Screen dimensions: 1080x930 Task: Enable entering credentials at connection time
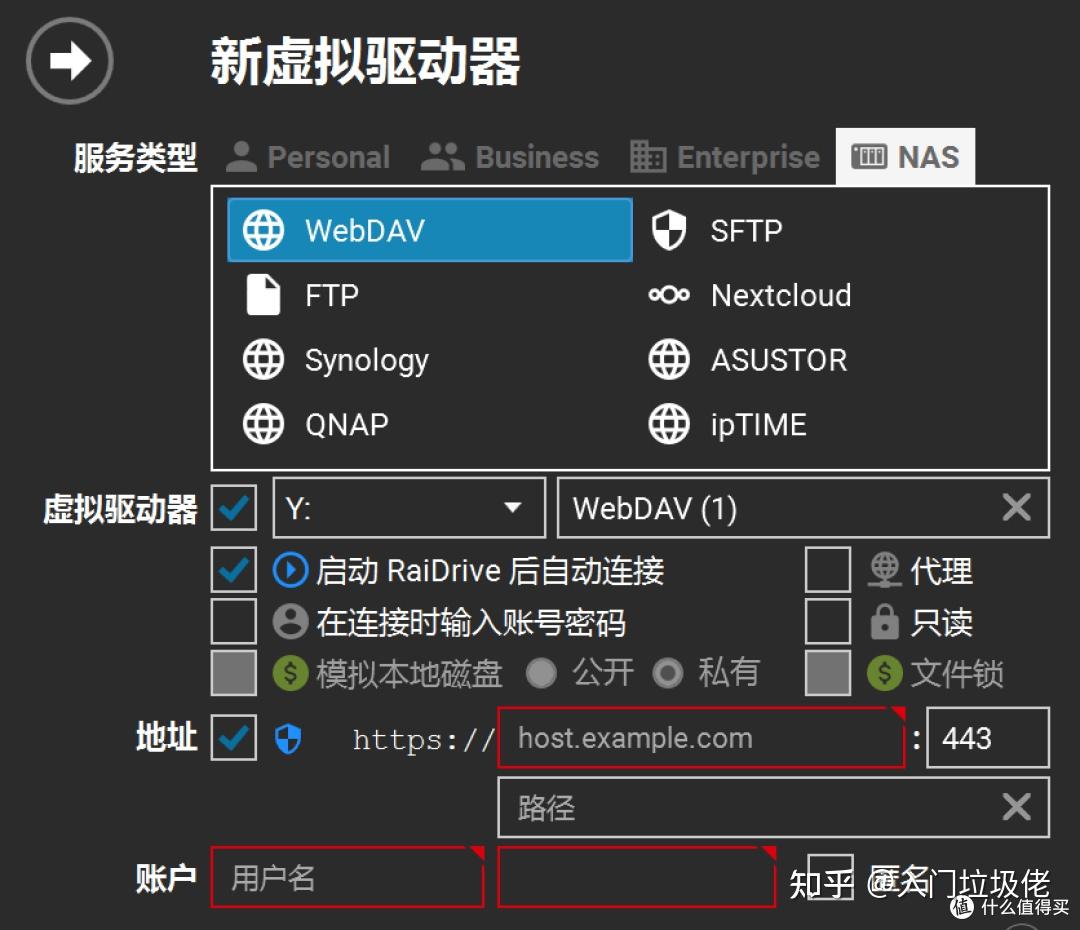click(234, 621)
